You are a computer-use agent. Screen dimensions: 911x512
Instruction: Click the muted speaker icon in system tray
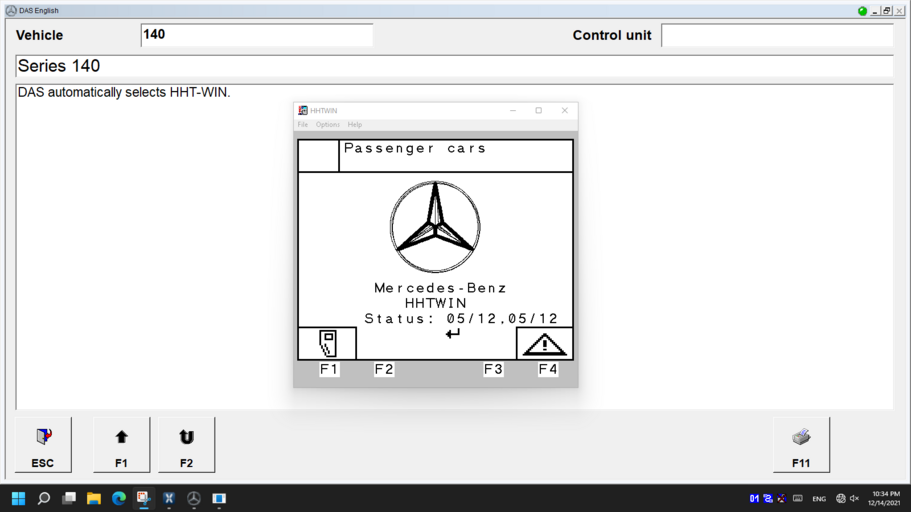855,499
